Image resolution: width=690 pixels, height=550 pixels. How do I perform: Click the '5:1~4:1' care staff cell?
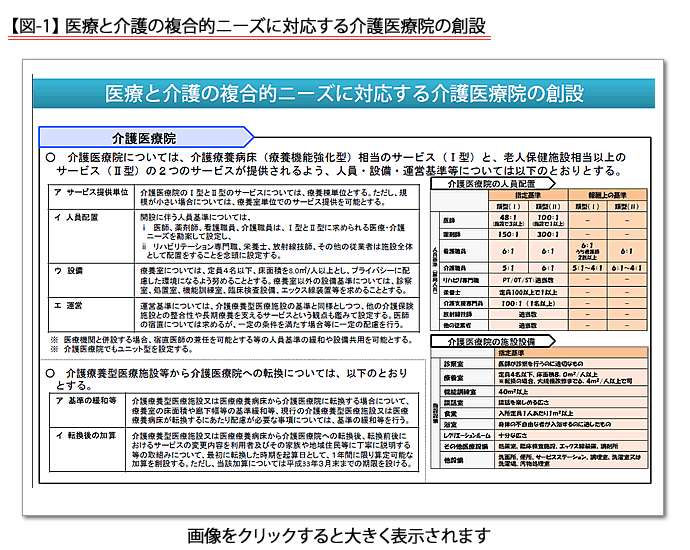pos(588,268)
